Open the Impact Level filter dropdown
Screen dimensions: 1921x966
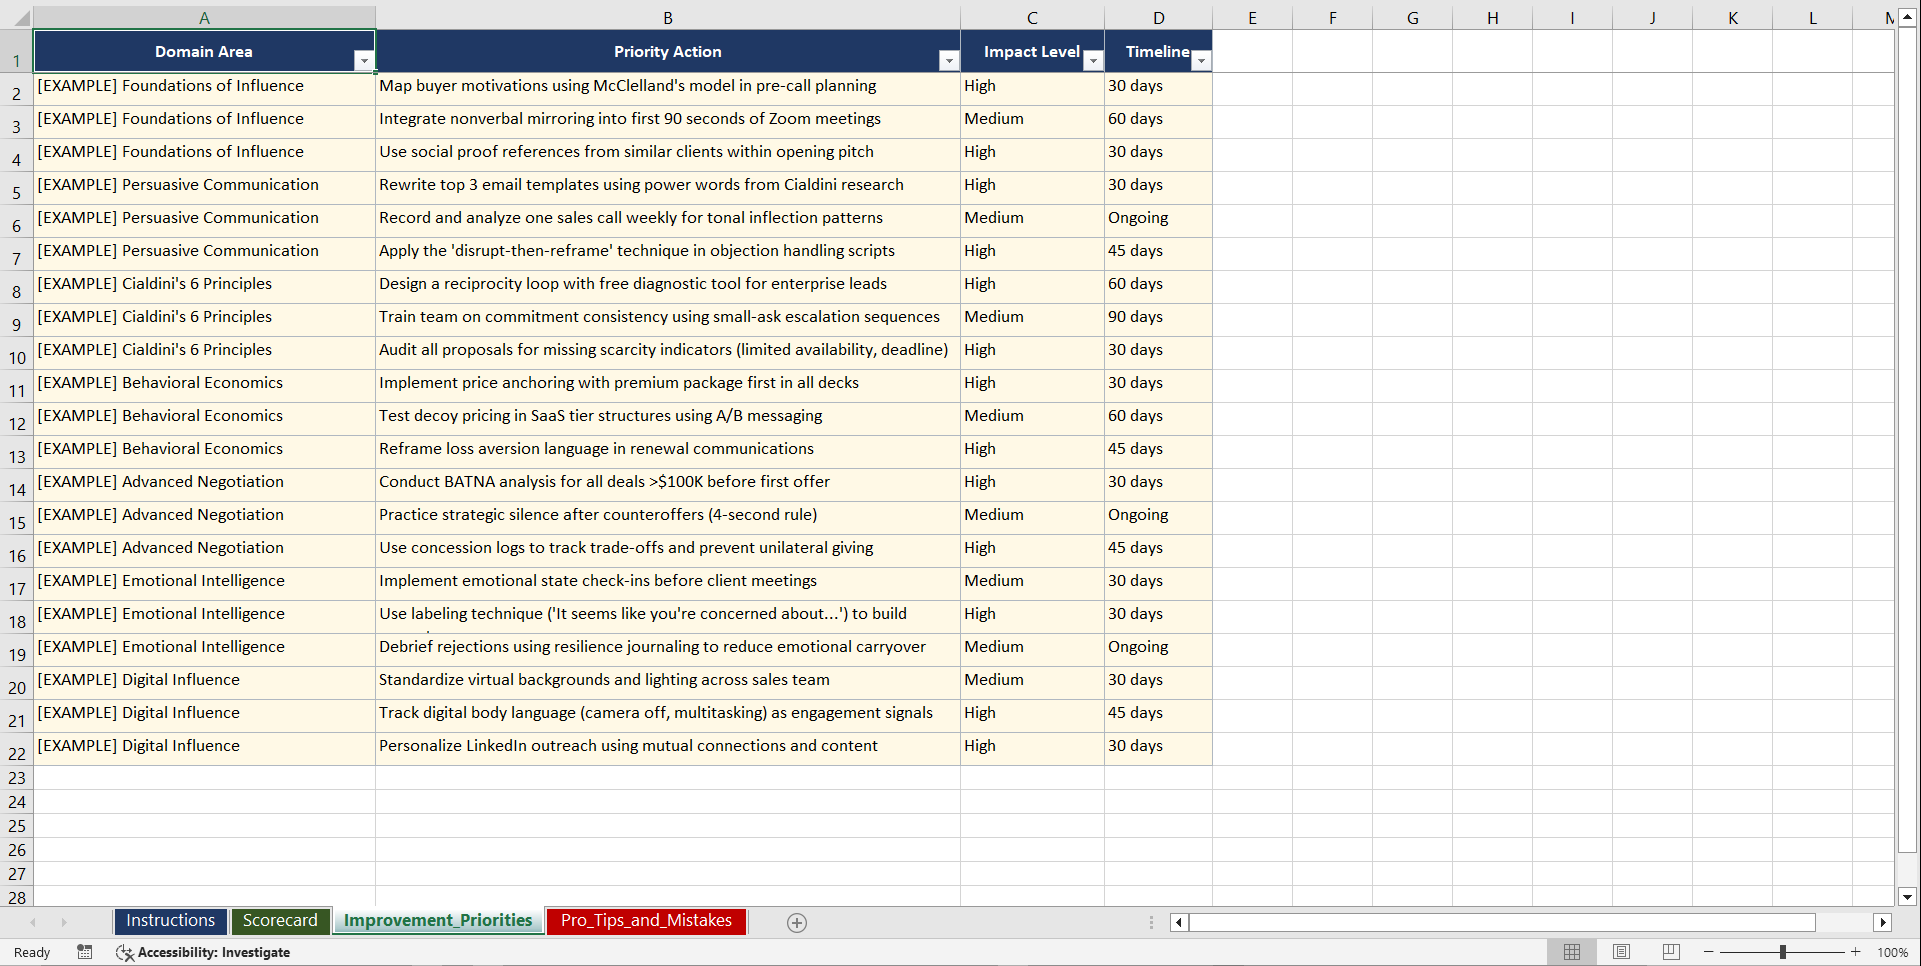pyautogui.click(x=1092, y=60)
